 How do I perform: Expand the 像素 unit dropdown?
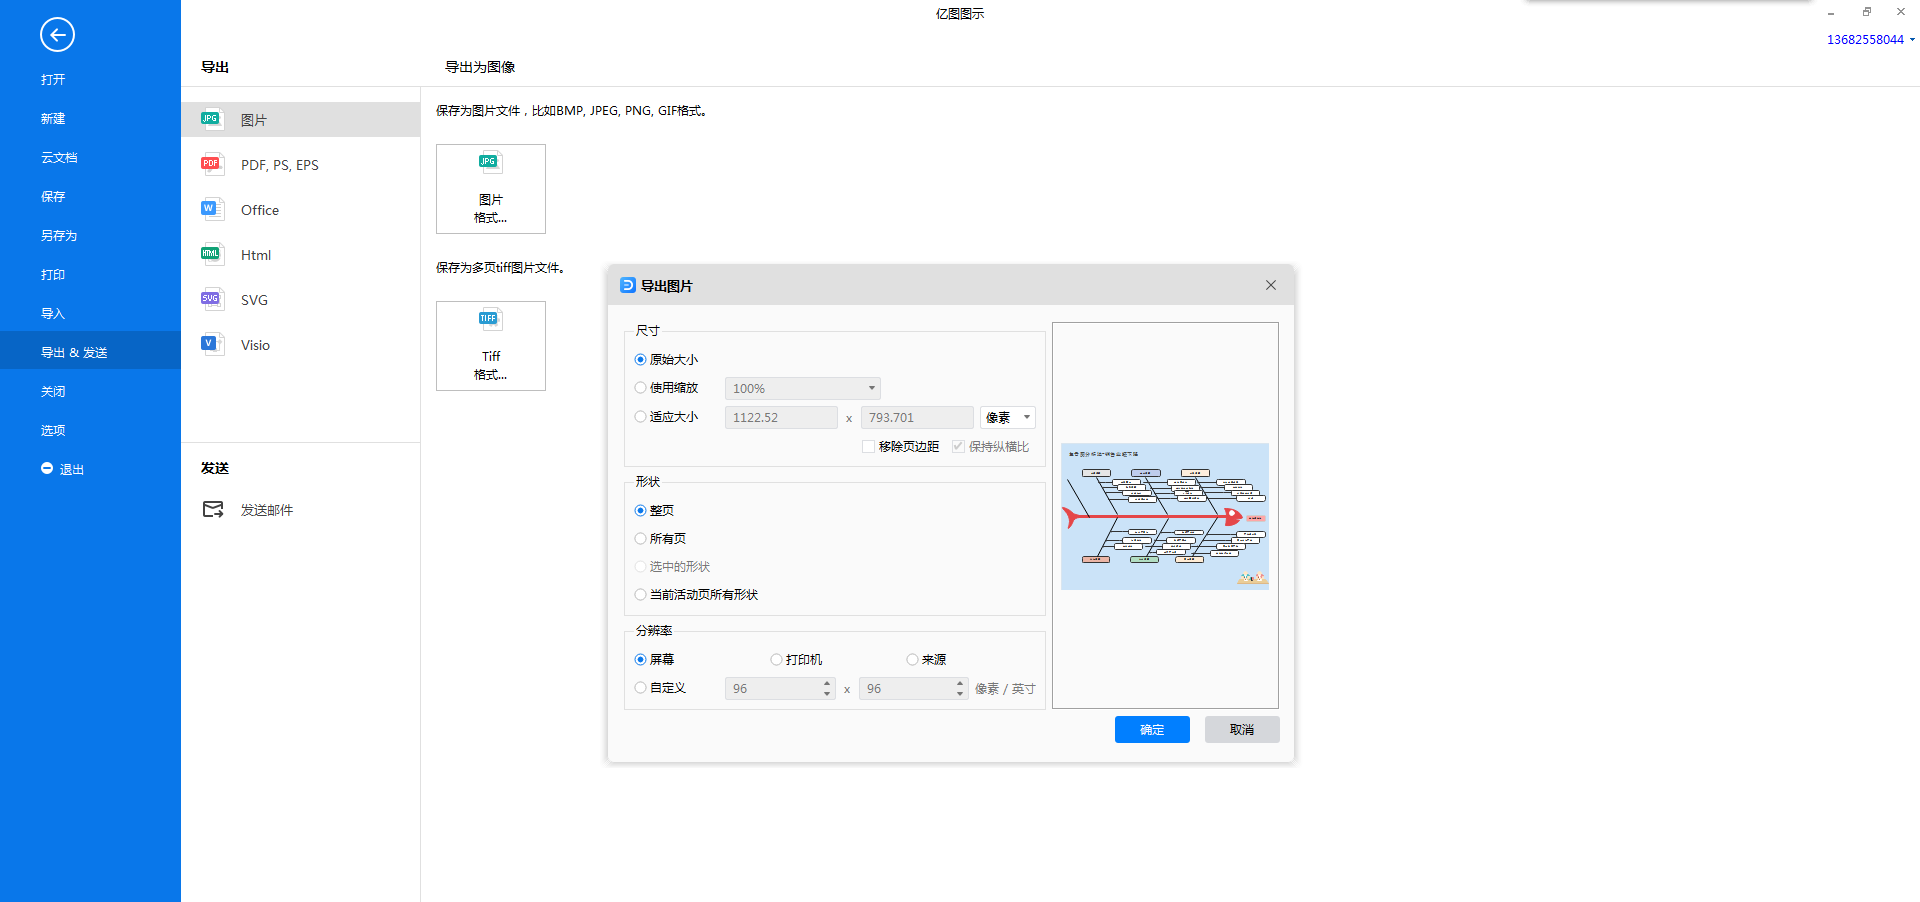pyautogui.click(x=1007, y=418)
